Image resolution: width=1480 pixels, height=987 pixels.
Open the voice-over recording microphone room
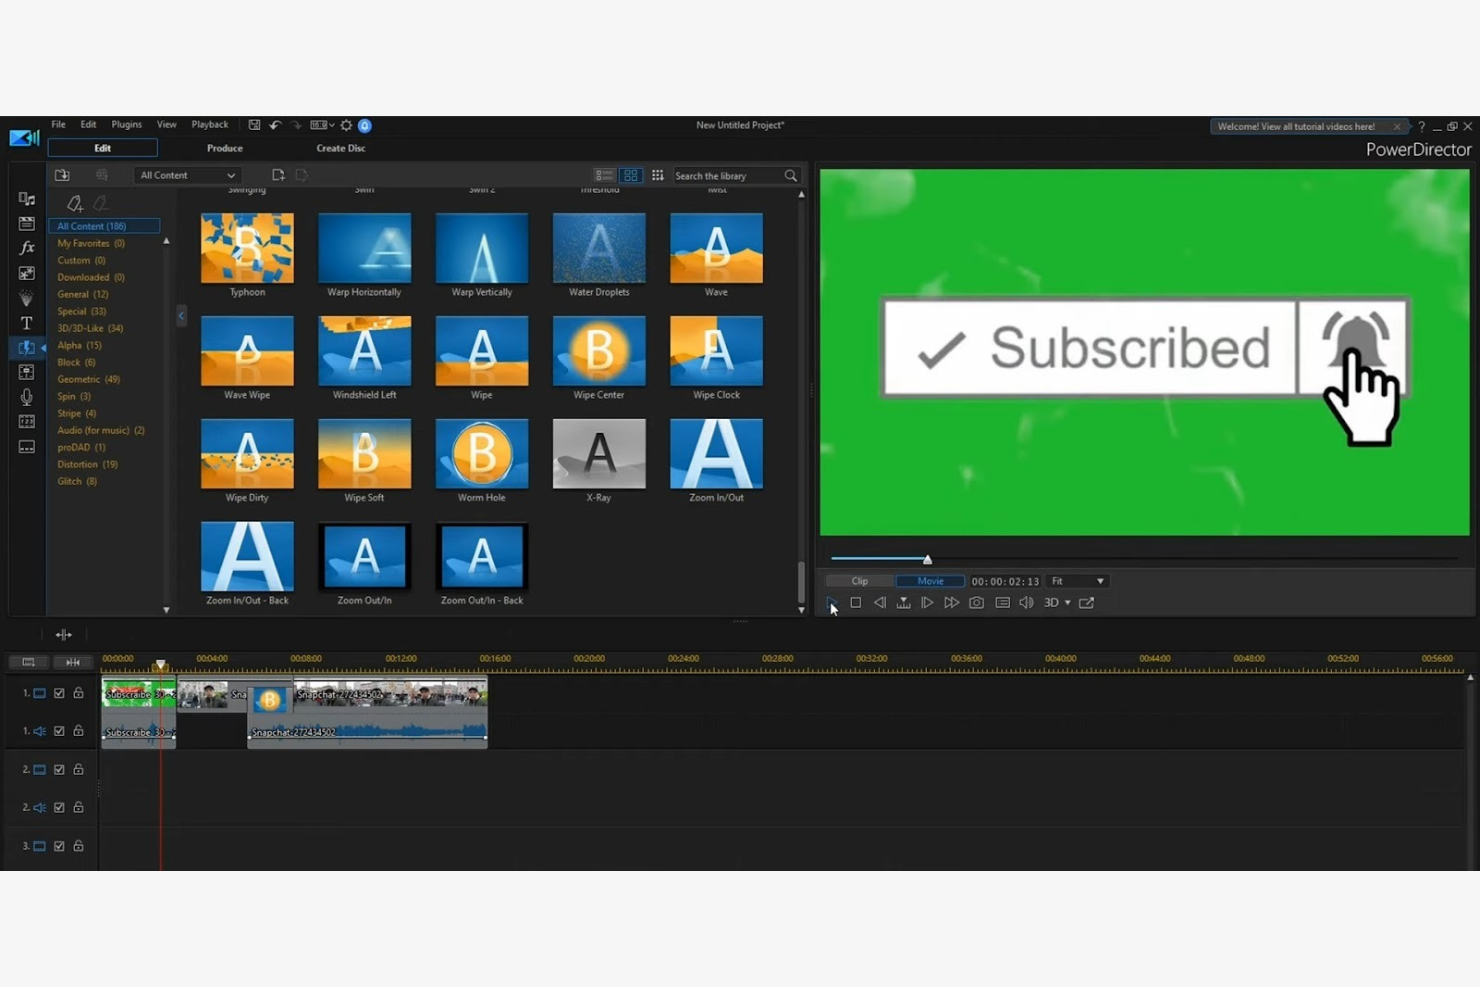click(x=27, y=395)
